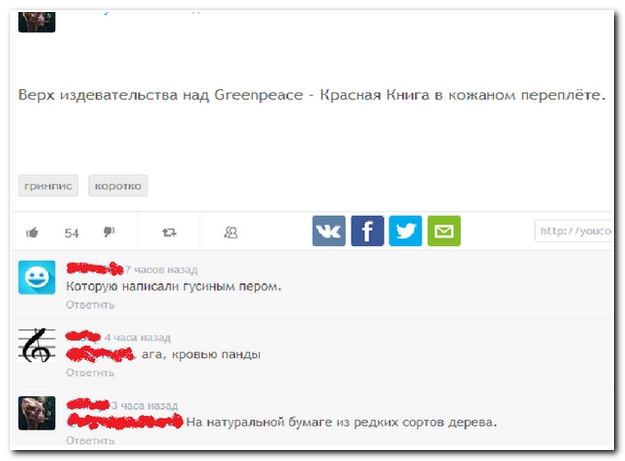The image size is (625, 461).
Task: Click the '4 часа назад' timestamp
Action: point(138,338)
